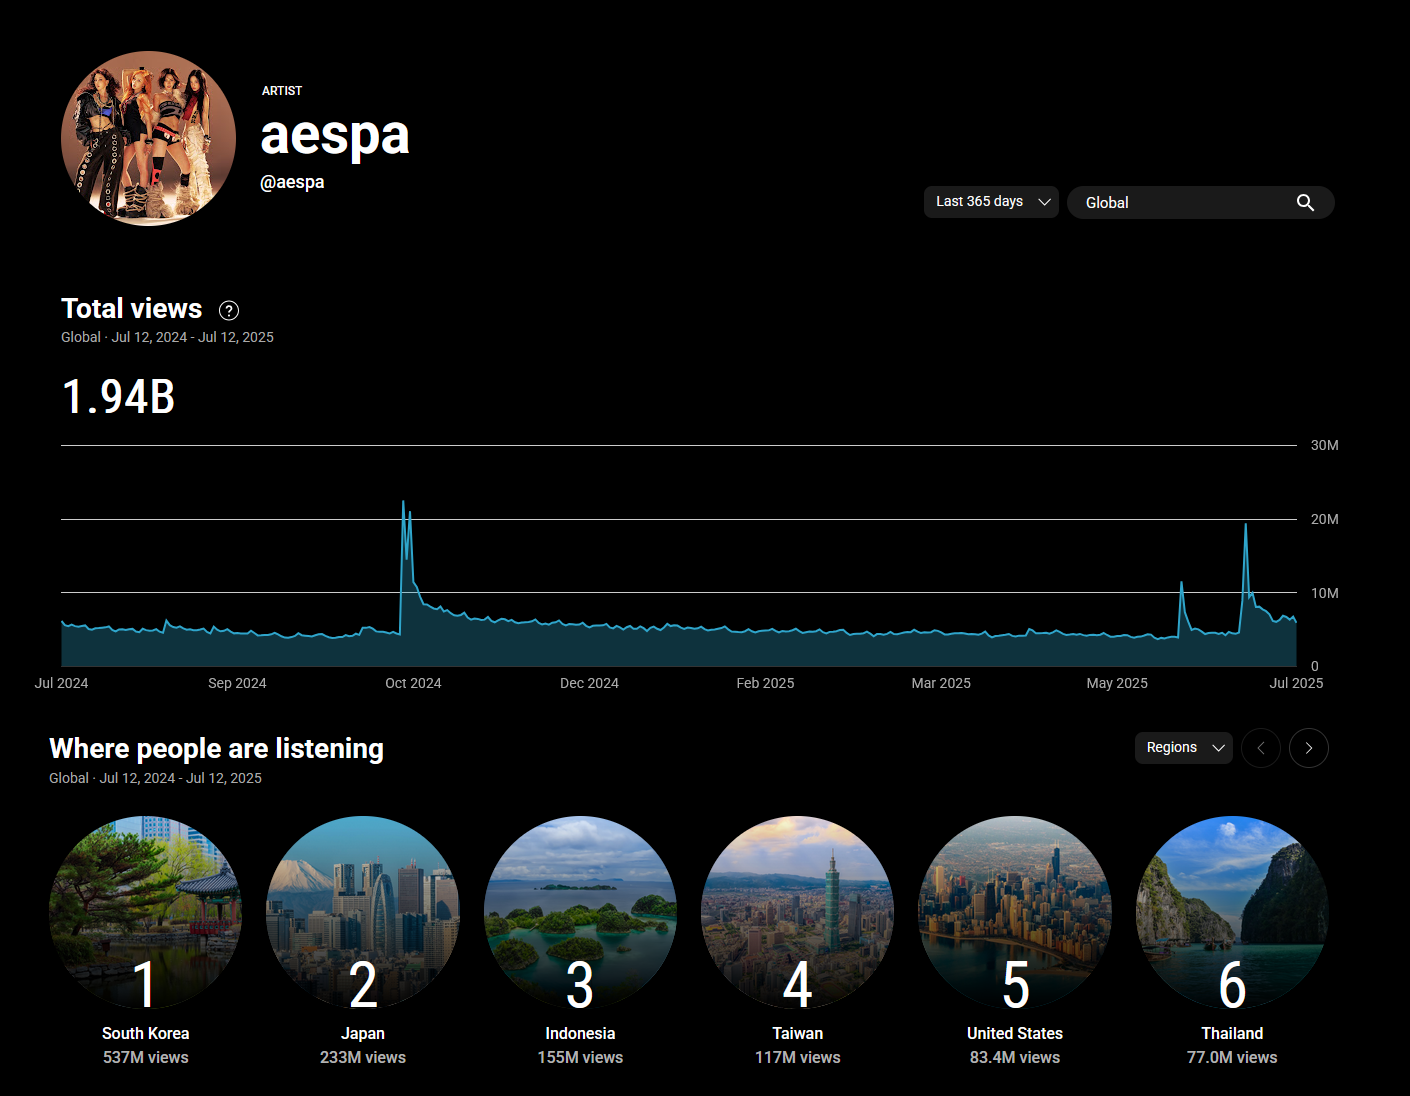Click the 537M views text
Viewport: 1410px width, 1096px height.
coord(145,1058)
